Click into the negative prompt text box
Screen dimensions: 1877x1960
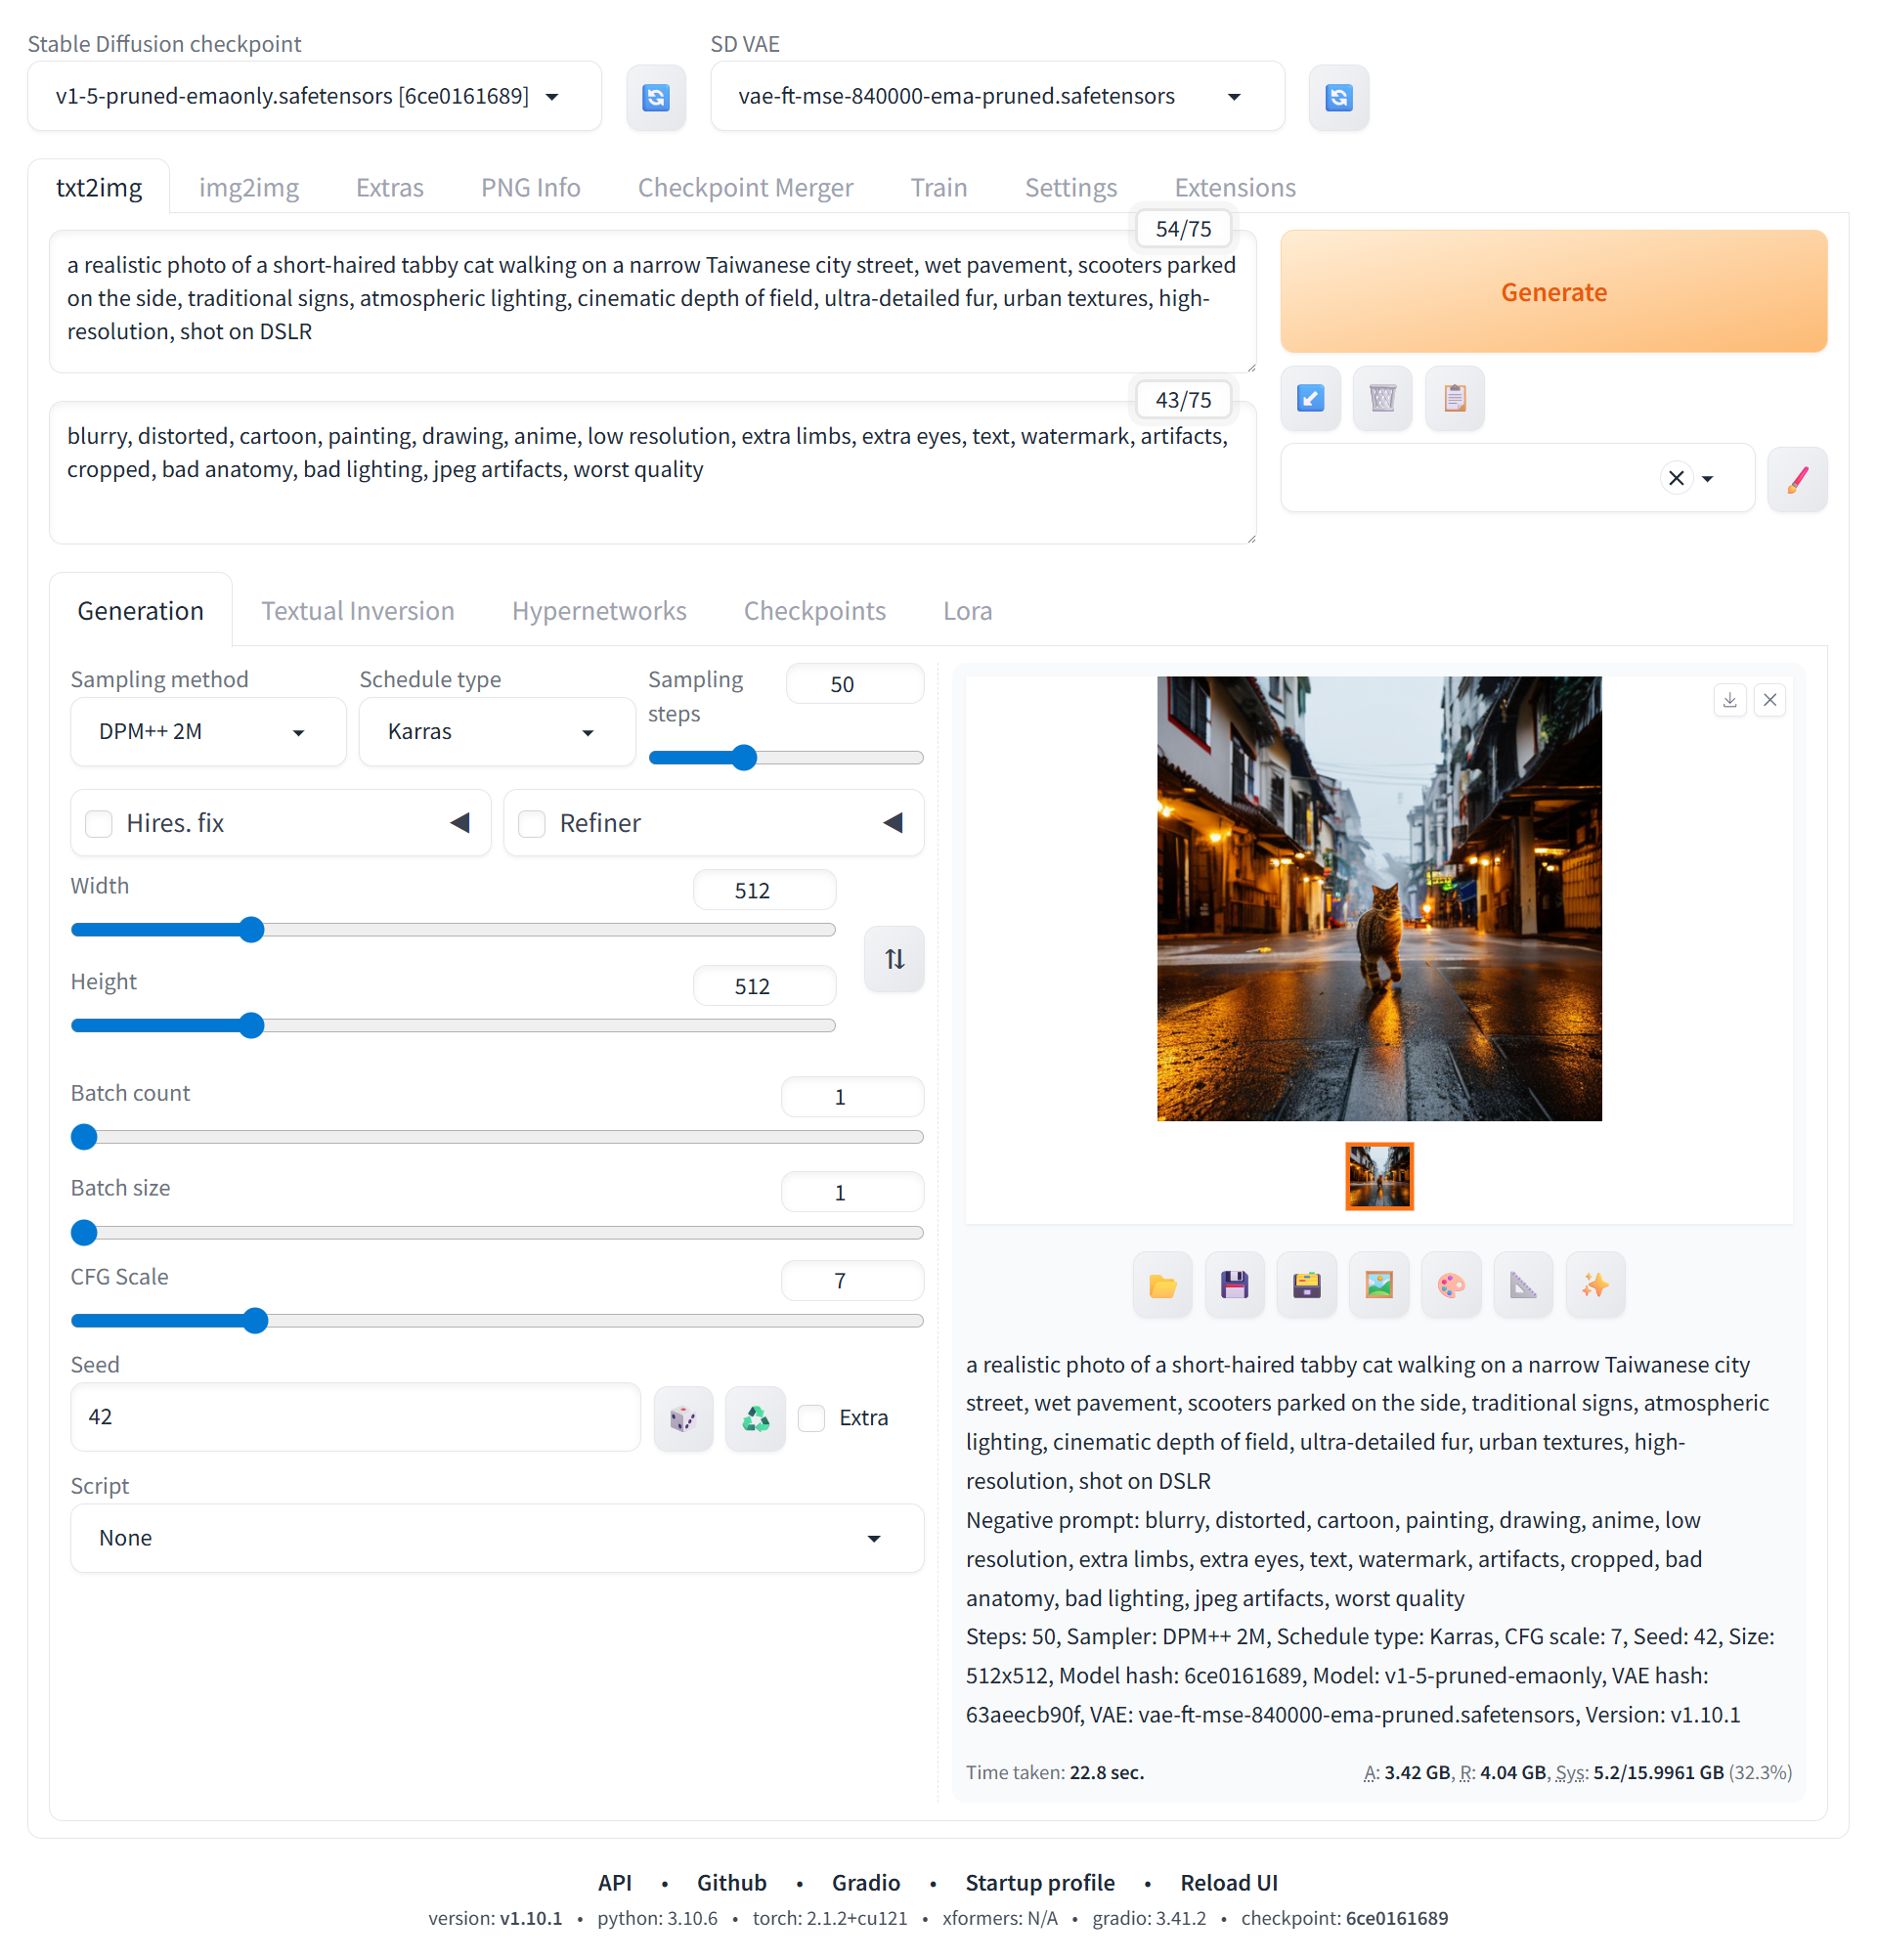[652, 473]
